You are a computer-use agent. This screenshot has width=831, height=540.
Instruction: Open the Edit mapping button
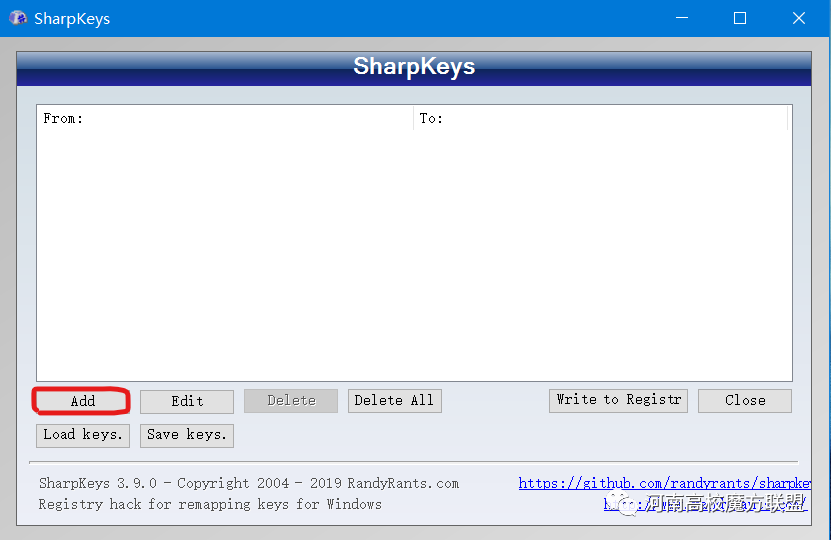pos(187,401)
